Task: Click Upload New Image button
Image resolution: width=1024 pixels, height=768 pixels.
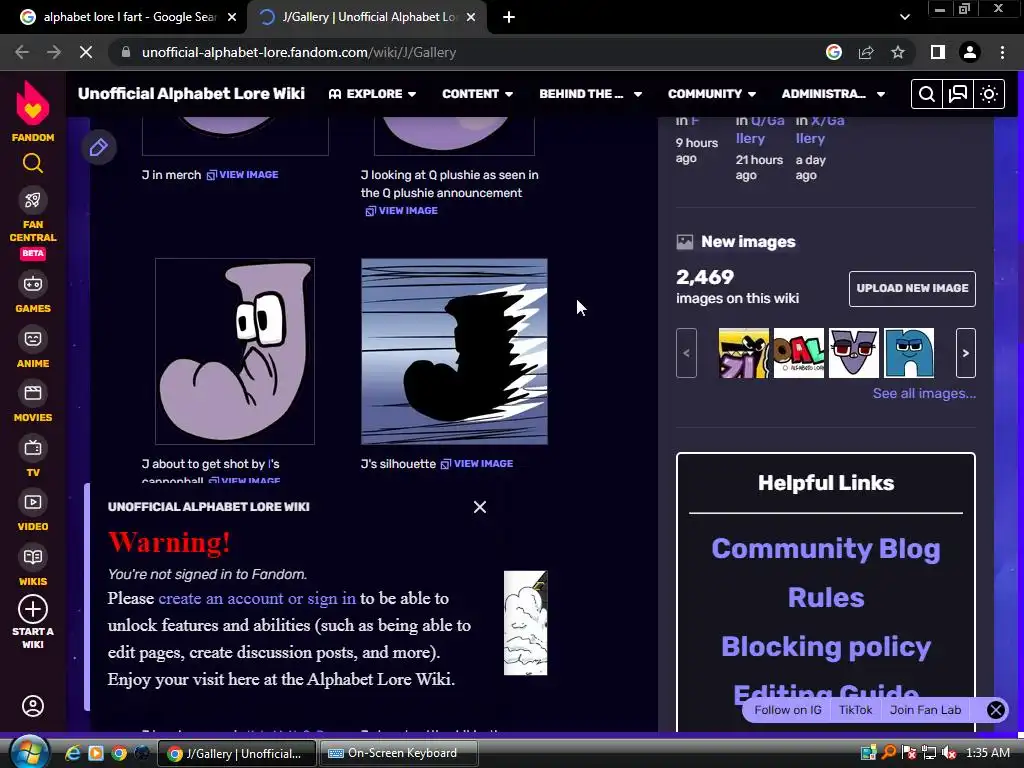Action: 912,289
